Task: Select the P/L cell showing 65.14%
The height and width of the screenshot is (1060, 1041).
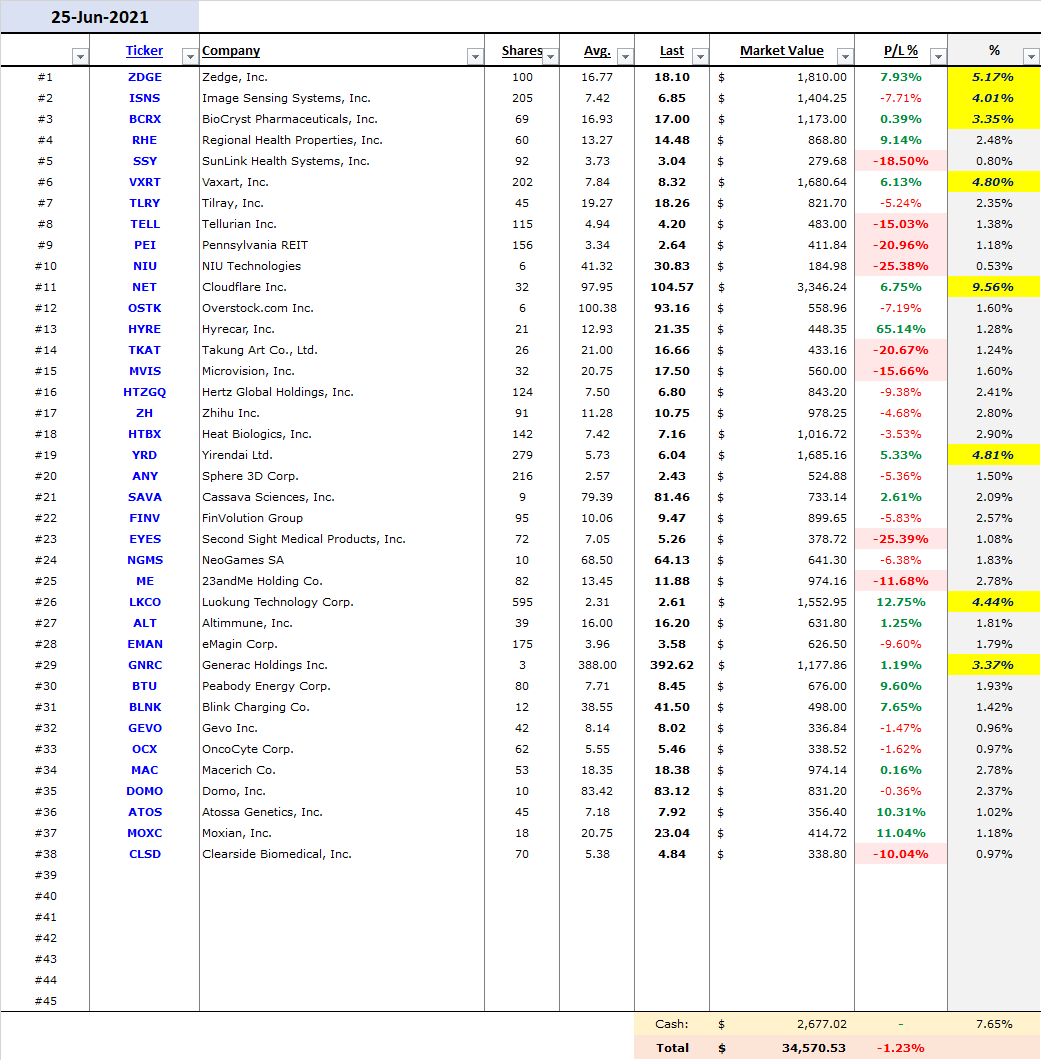Action: click(x=901, y=329)
